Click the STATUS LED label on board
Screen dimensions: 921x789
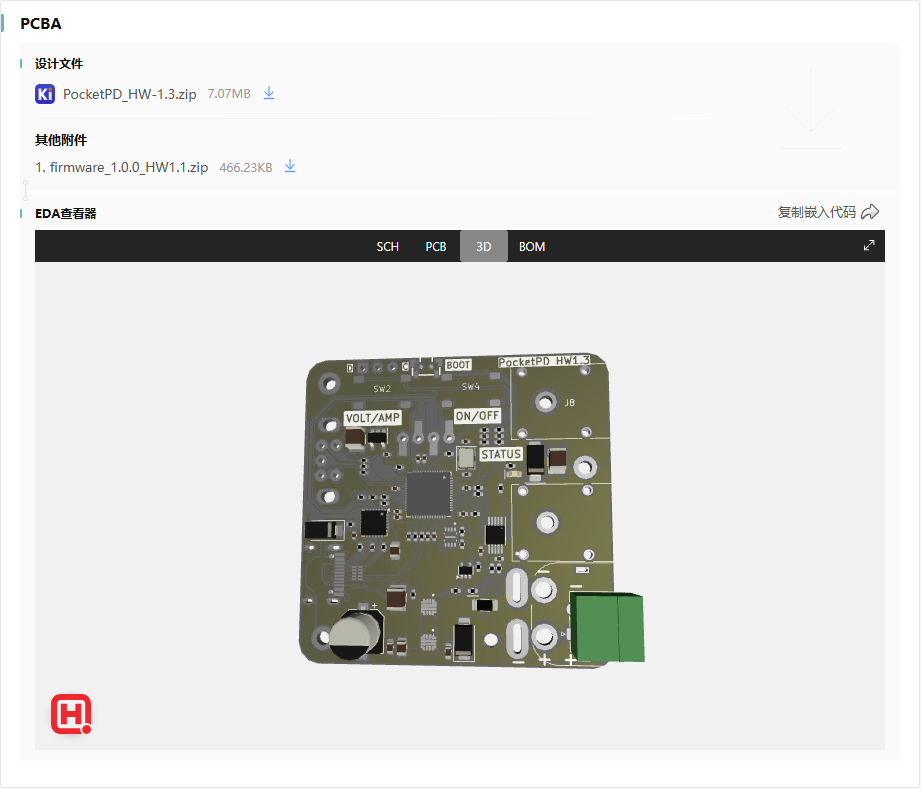[501, 454]
